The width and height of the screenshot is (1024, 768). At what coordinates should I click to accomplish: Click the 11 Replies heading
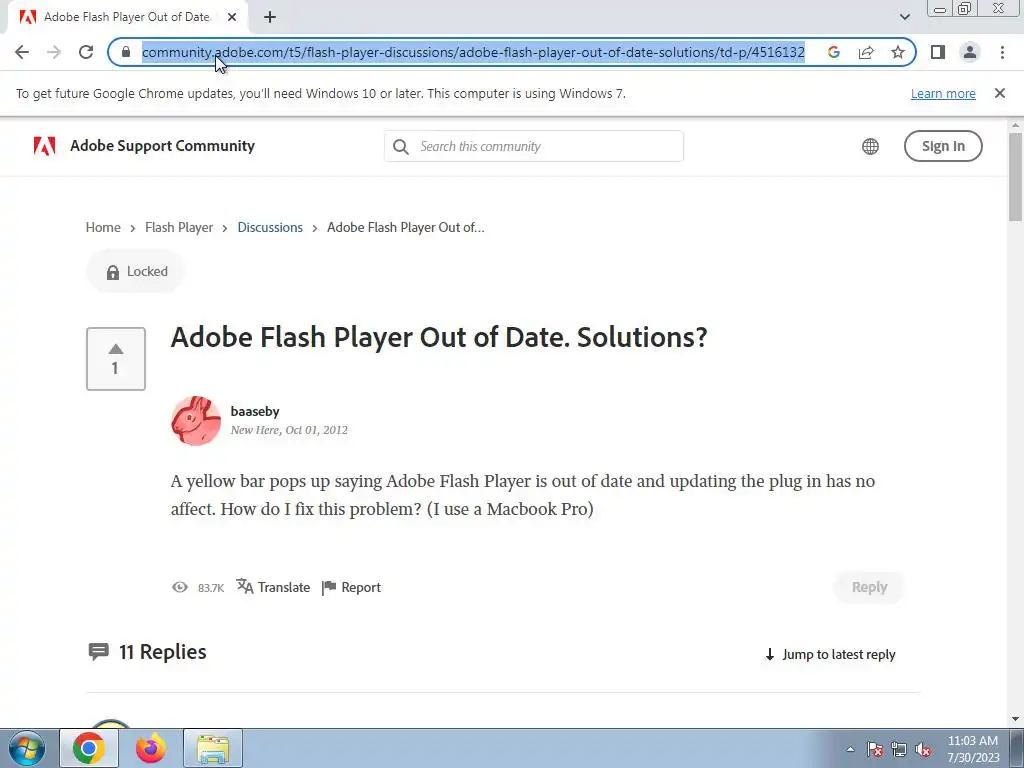click(162, 652)
